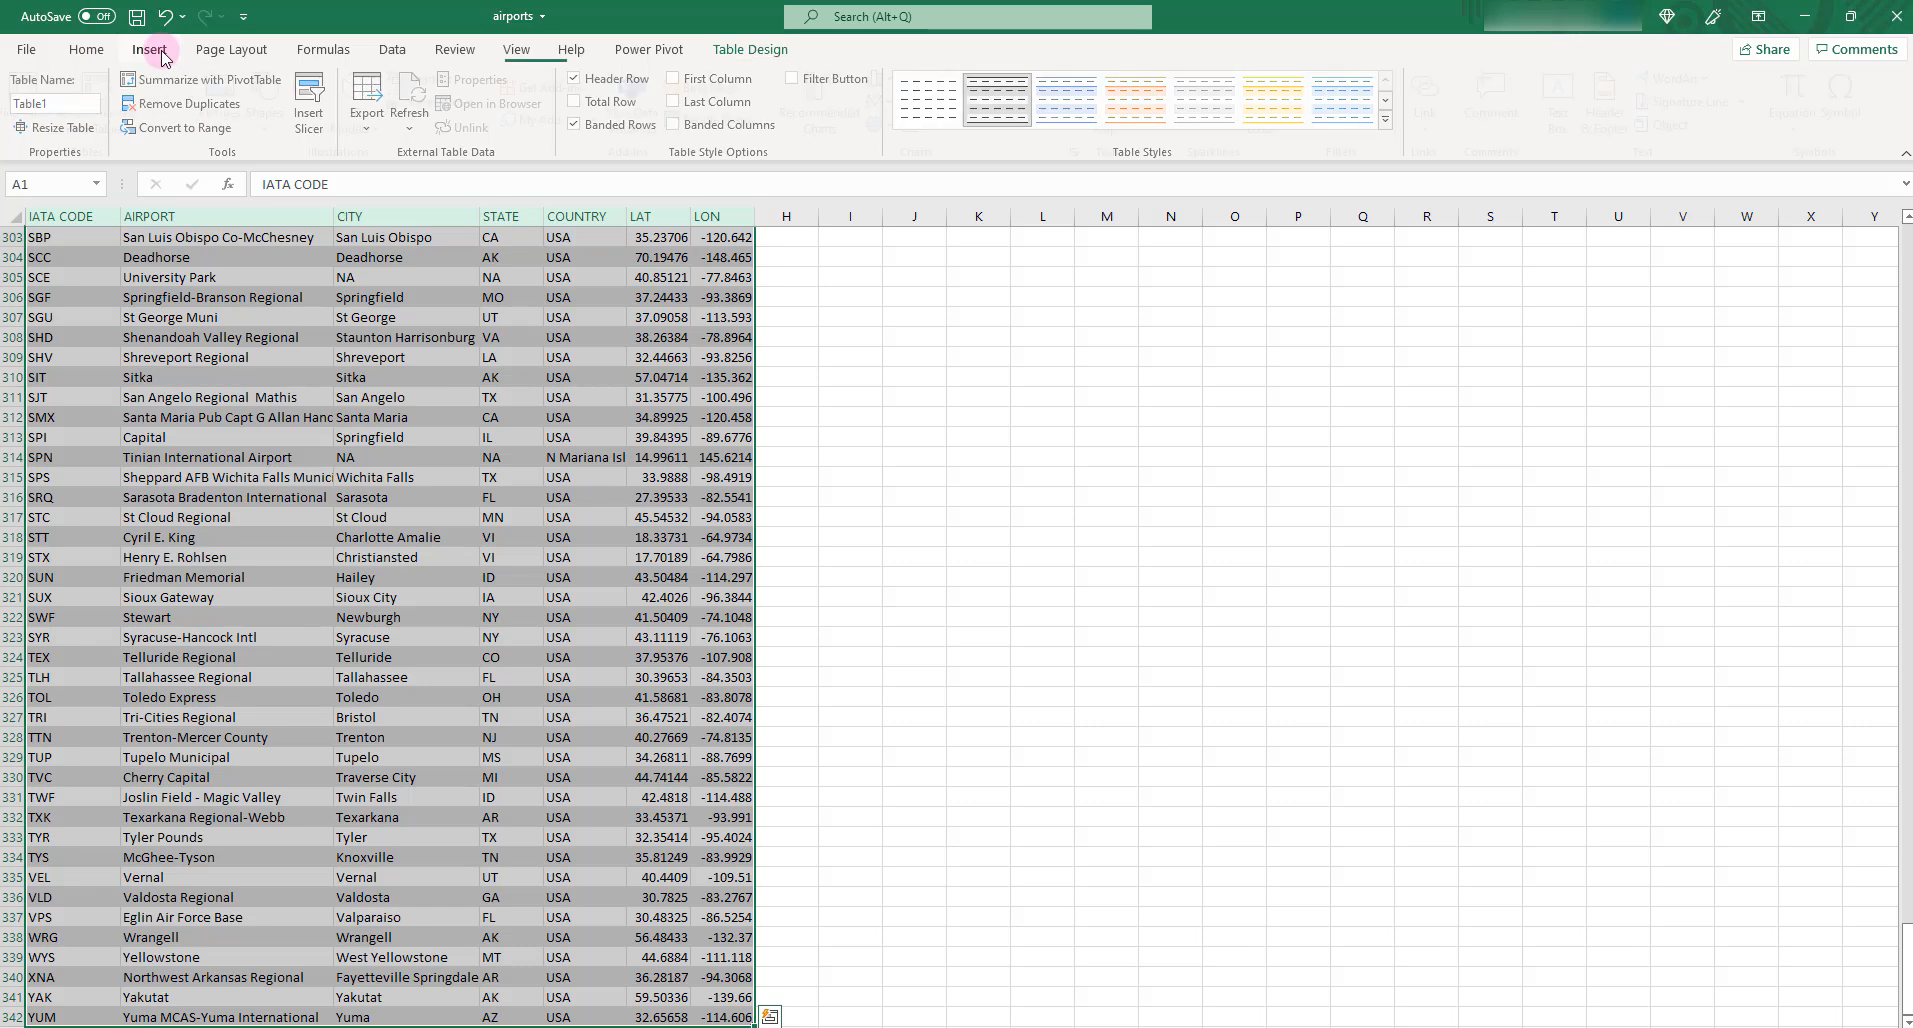Select the AIRPORT column header
The width and height of the screenshot is (1913, 1028).
[x=227, y=216]
